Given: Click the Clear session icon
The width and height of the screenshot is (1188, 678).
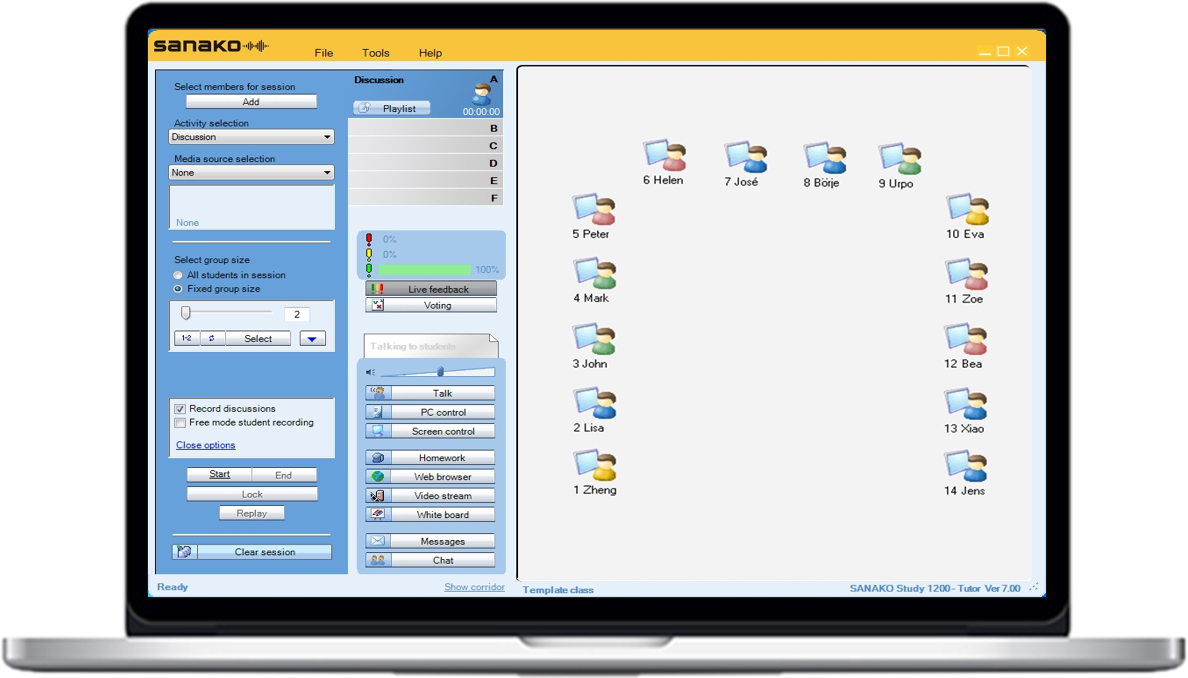Looking at the screenshot, I should click(x=184, y=552).
